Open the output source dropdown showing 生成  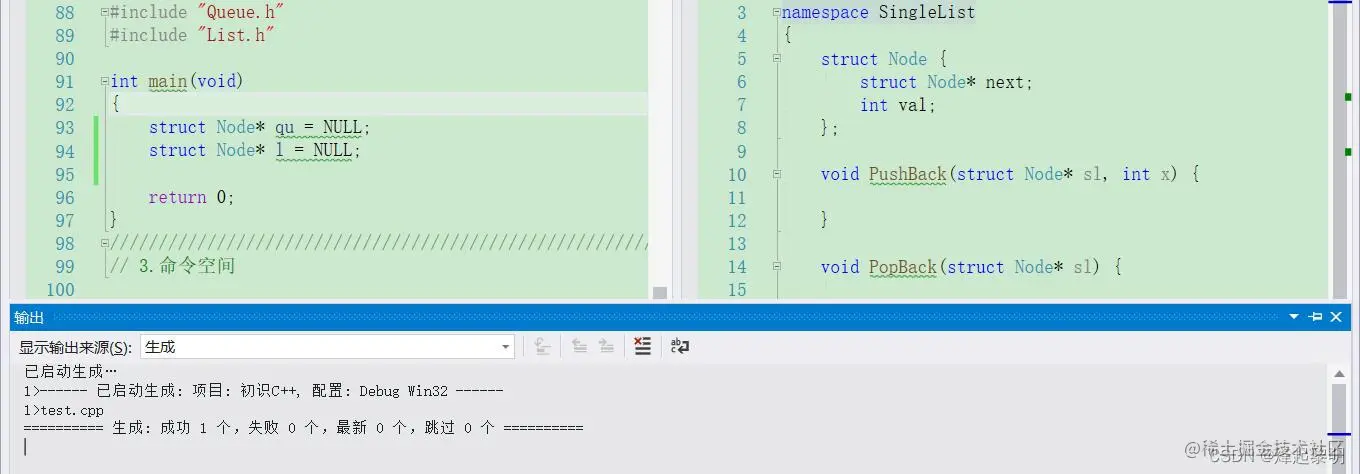(x=327, y=347)
